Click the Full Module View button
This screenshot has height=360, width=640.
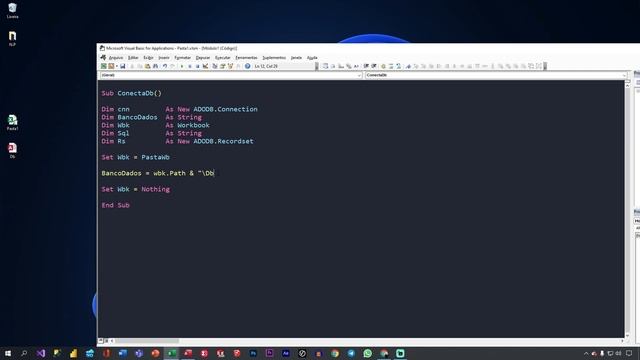[x=107, y=340]
